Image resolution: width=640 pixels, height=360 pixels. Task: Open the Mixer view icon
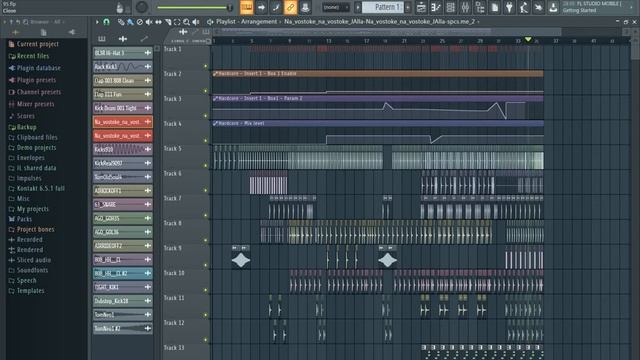465,7
